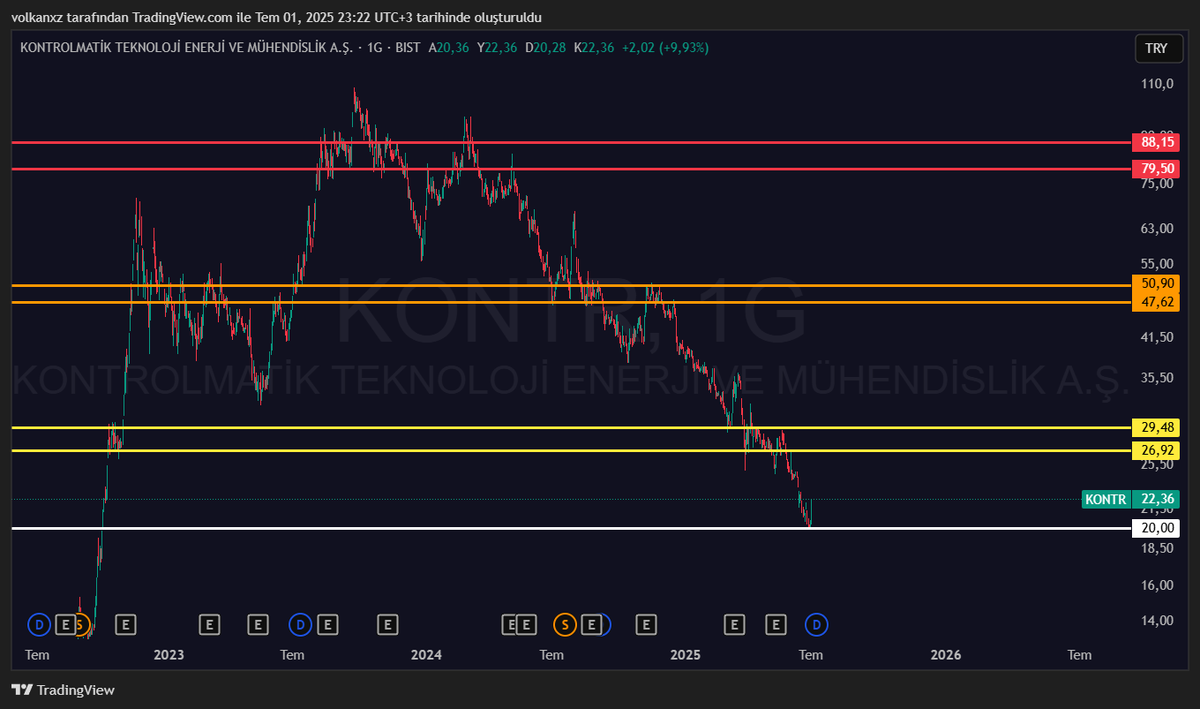Click the E earnings marker just before the 2024 label
The height and width of the screenshot is (709, 1200).
pos(388,625)
